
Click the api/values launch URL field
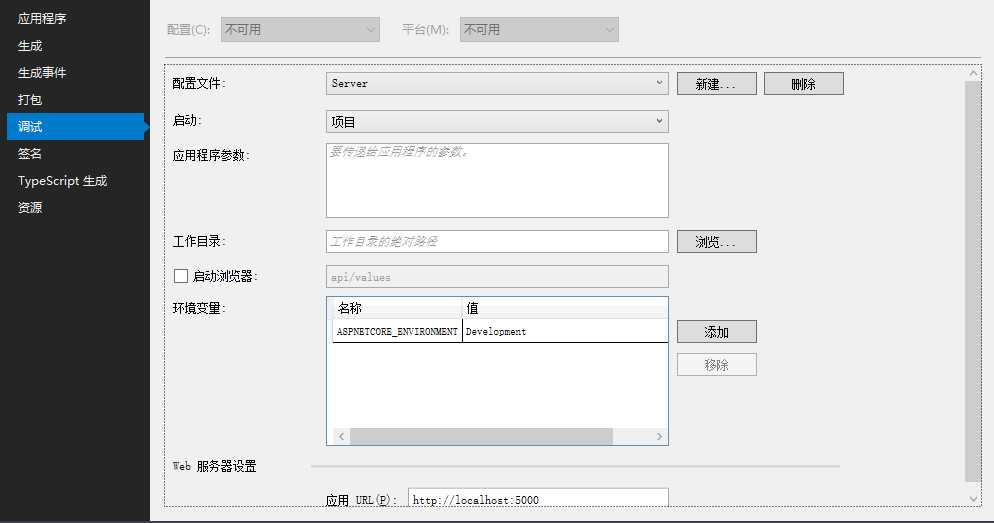(497, 277)
